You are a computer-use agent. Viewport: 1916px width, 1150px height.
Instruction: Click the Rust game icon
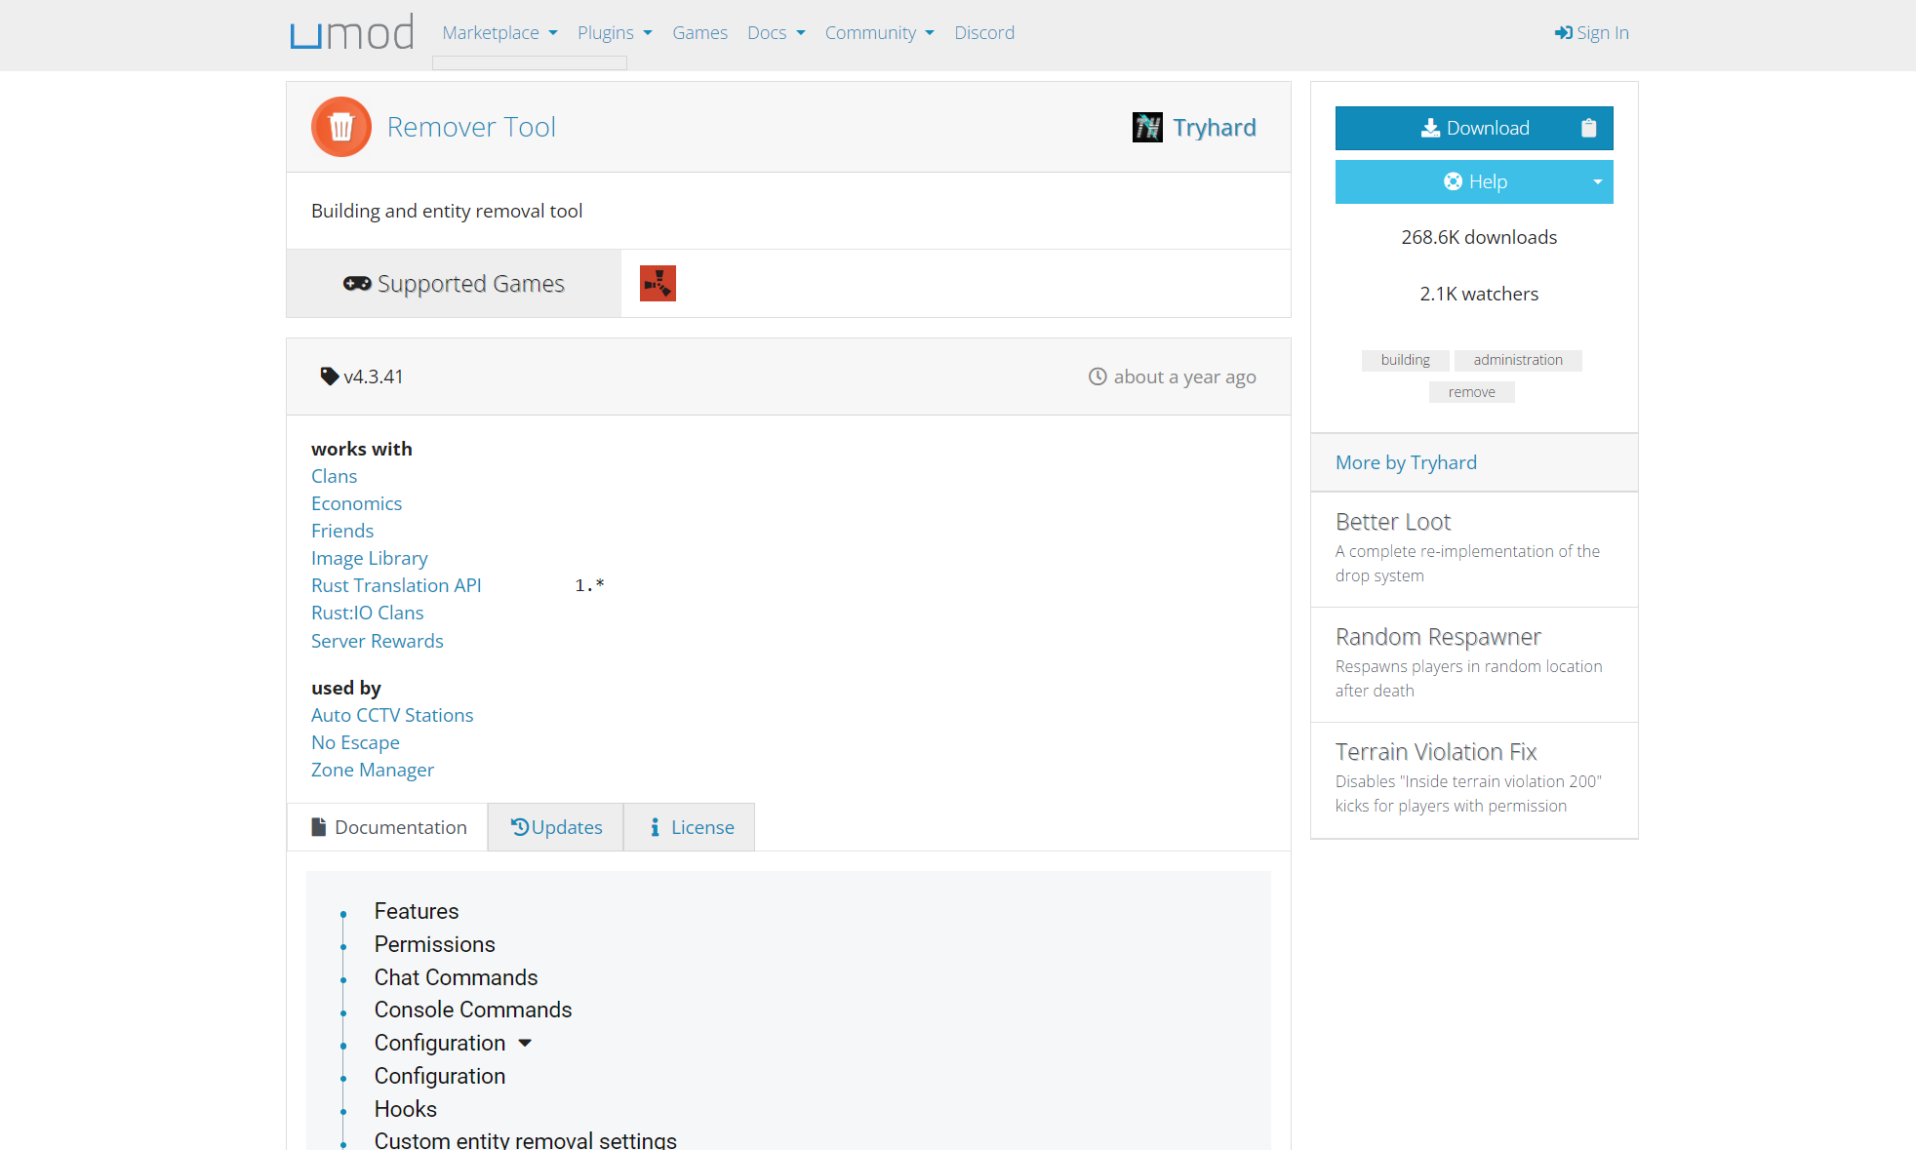(657, 283)
